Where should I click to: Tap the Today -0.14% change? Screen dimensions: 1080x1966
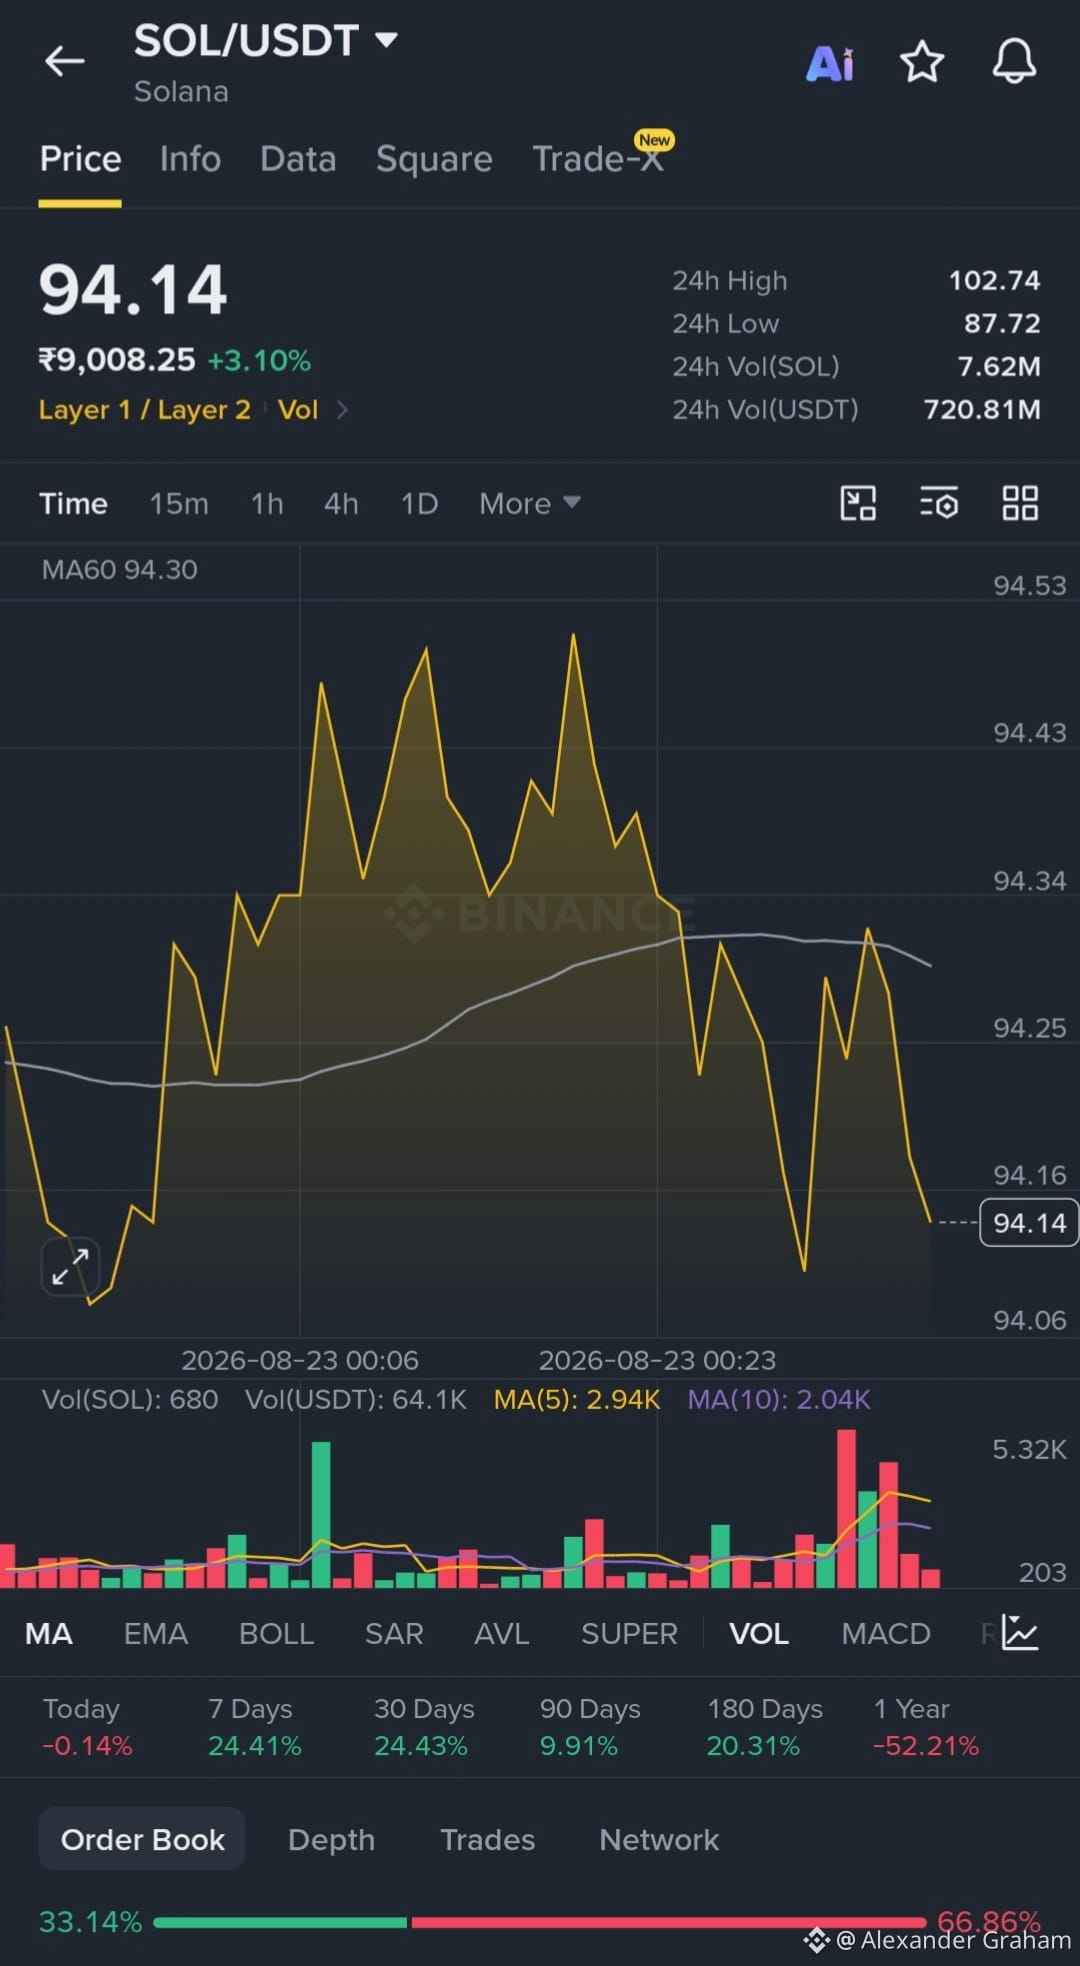click(87, 1728)
